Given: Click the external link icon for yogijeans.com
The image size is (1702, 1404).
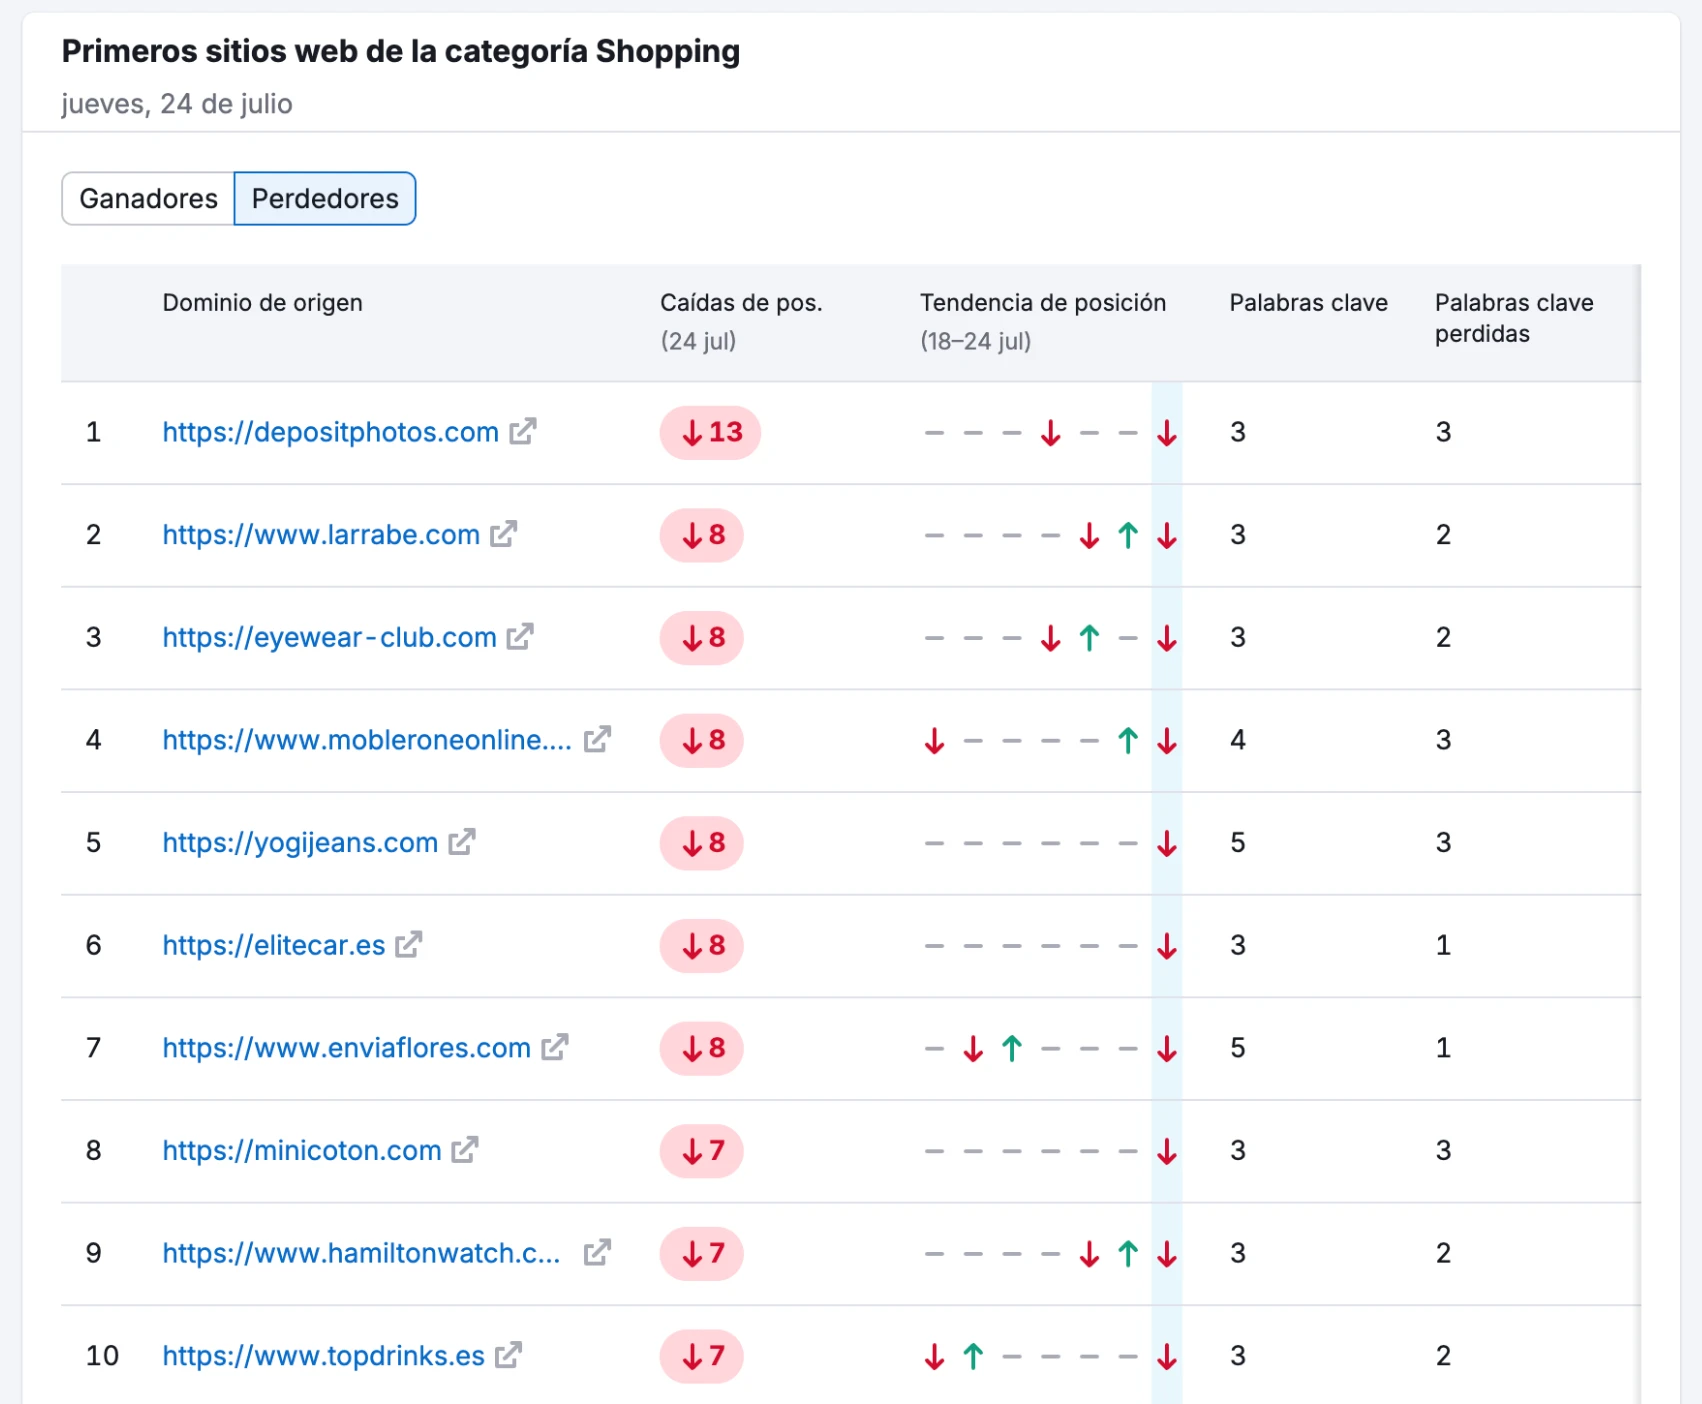Looking at the screenshot, I should [x=461, y=843].
